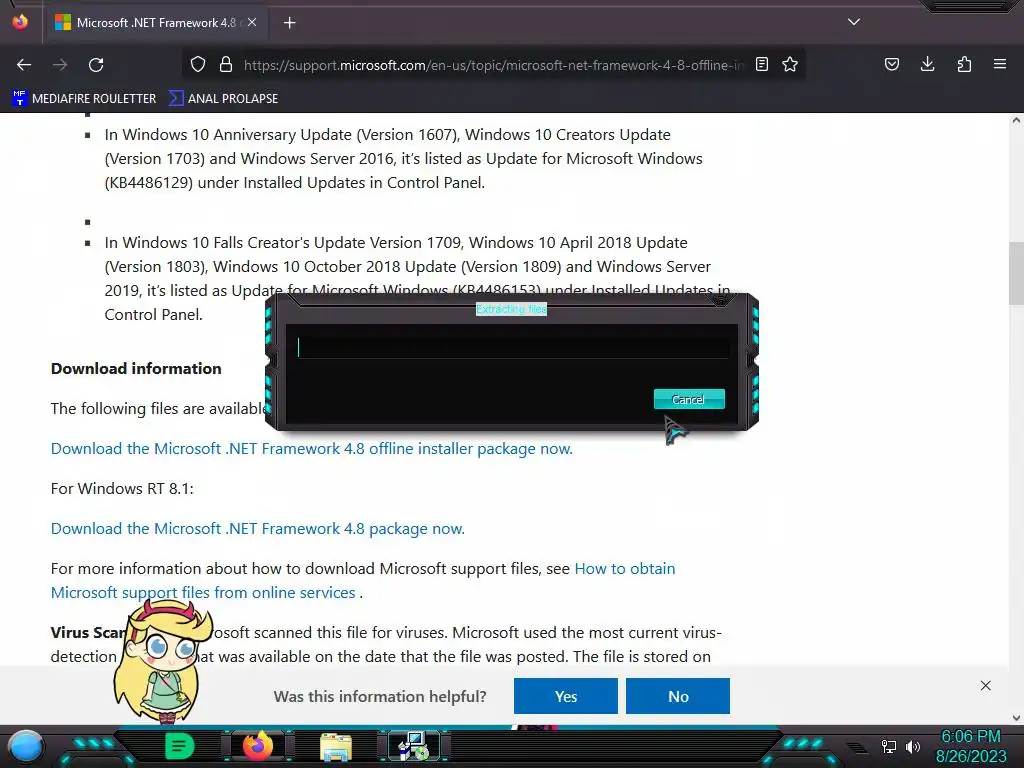This screenshot has width=1024, height=768.
Task: Open the Pocket save icon
Action: (892, 65)
